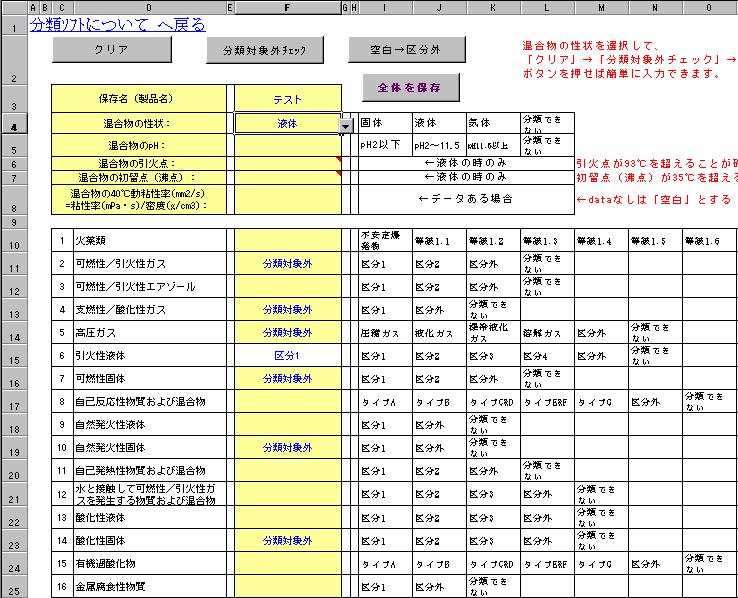Screen dimensions: 738x598
Task: Click the クリア button
Action: 112,49
